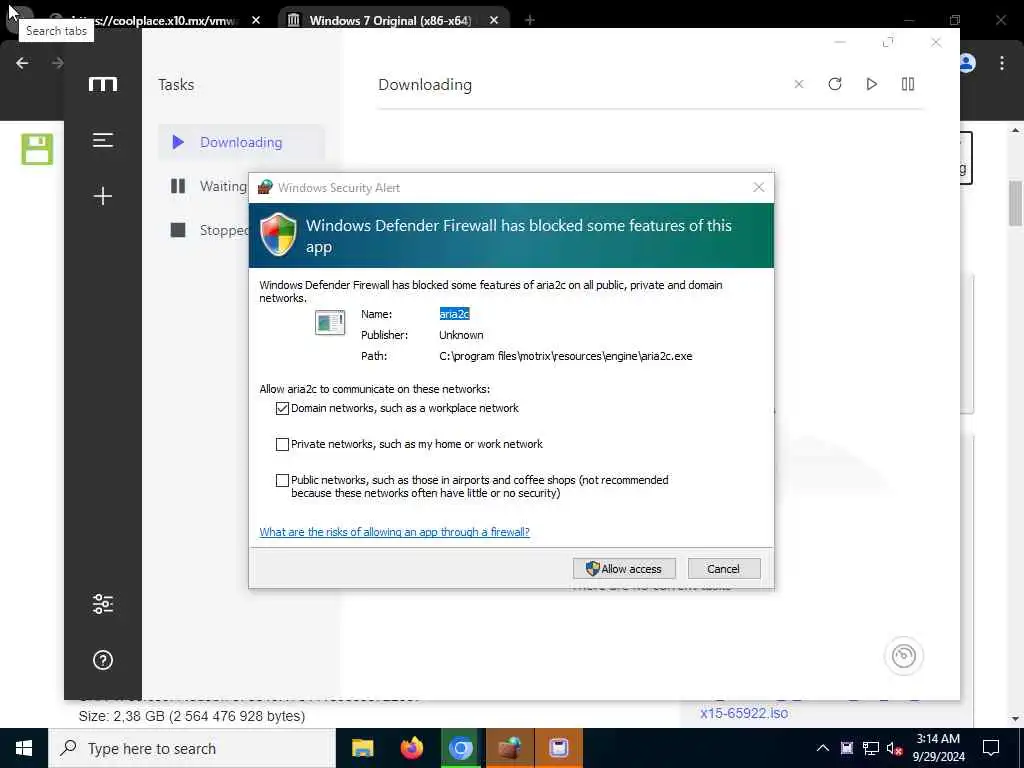Open the taskbar clock and date

938,748
